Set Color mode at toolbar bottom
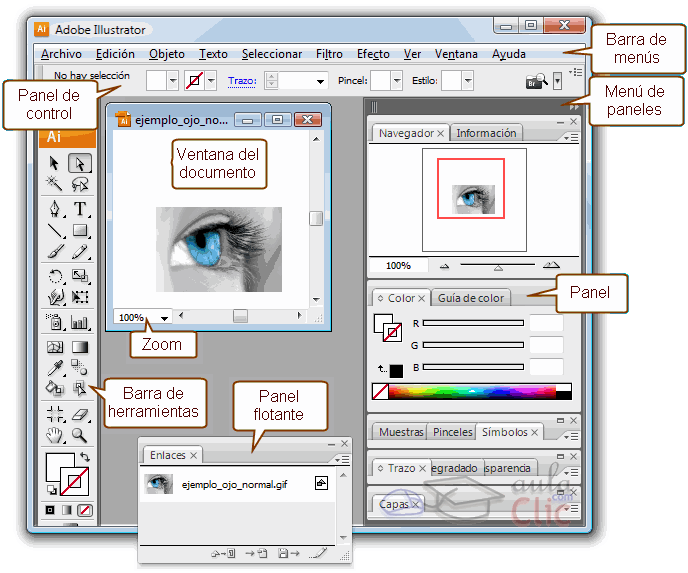This screenshot has height=573, width=688. (x=50, y=510)
